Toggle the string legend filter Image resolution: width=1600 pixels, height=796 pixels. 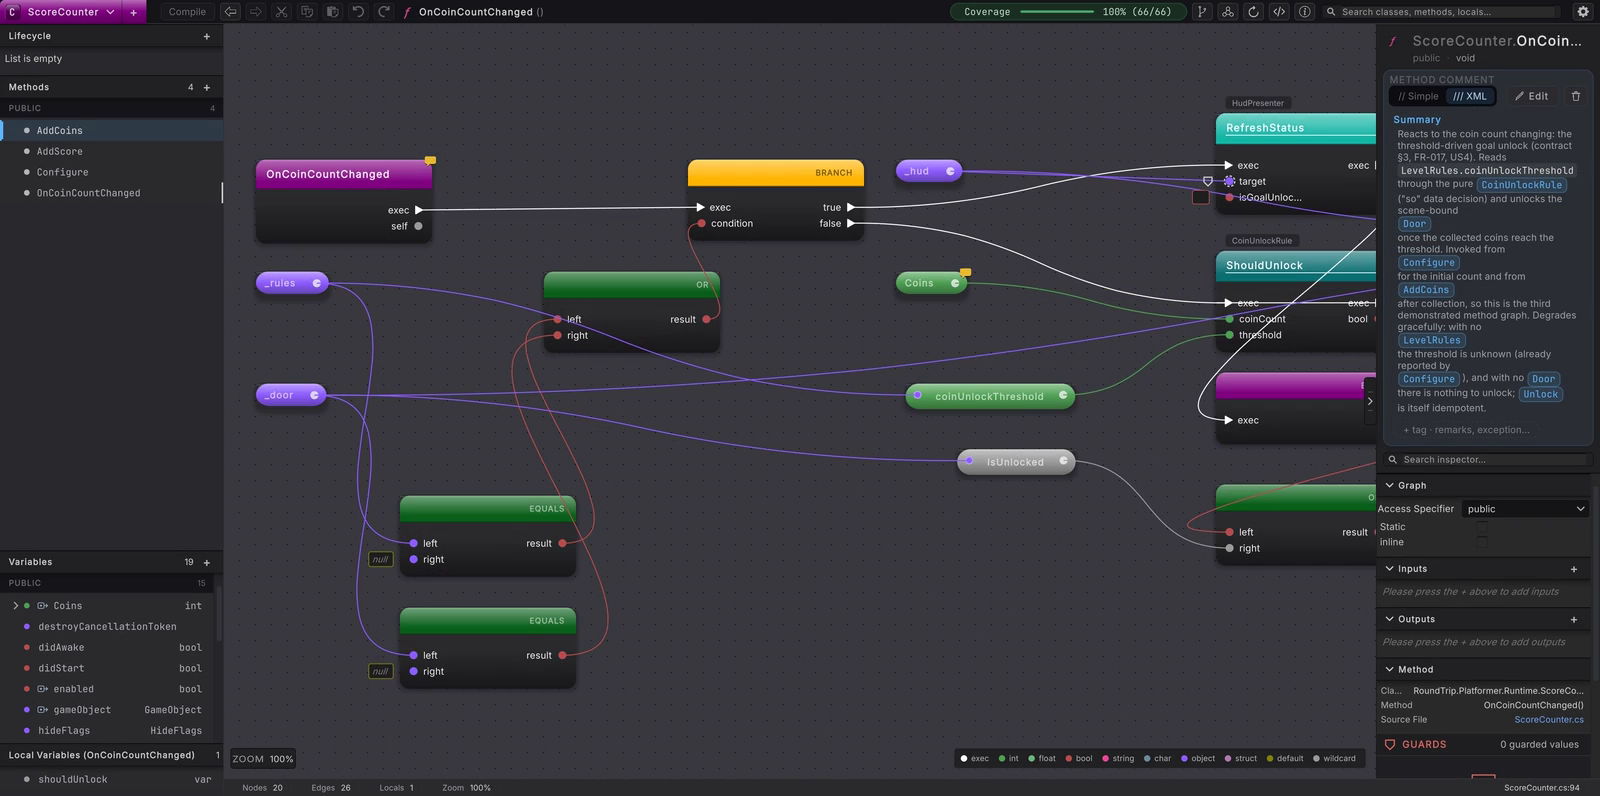coord(1118,758)
